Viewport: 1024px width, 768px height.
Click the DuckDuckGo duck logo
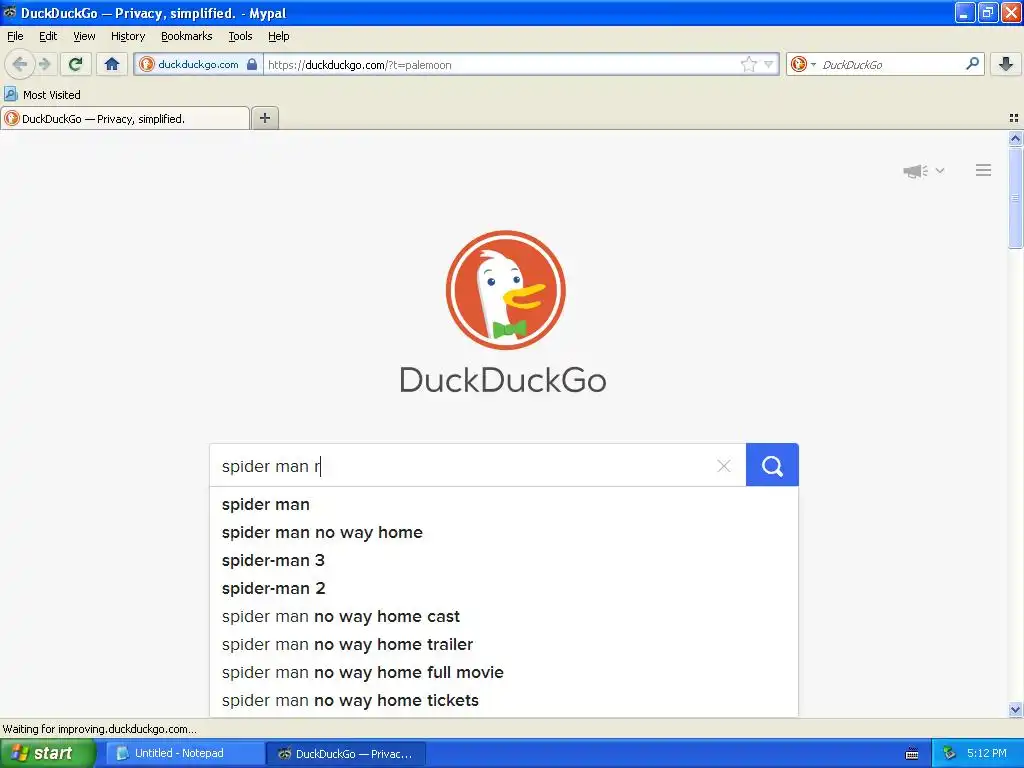coord(505,290)
